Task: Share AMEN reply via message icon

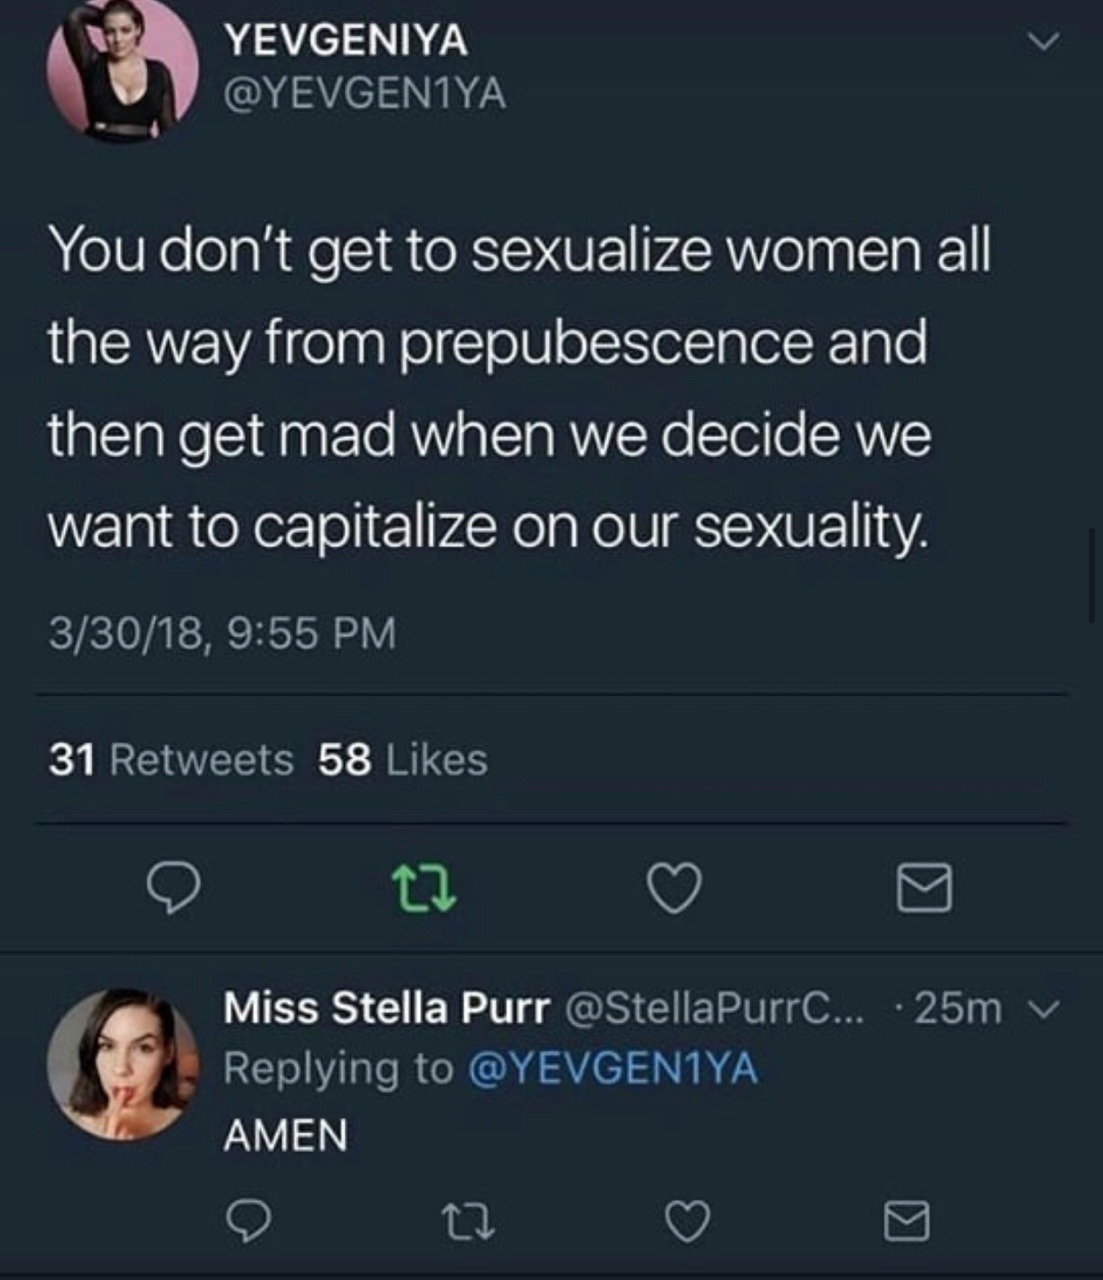Action: coord(907,1221)
